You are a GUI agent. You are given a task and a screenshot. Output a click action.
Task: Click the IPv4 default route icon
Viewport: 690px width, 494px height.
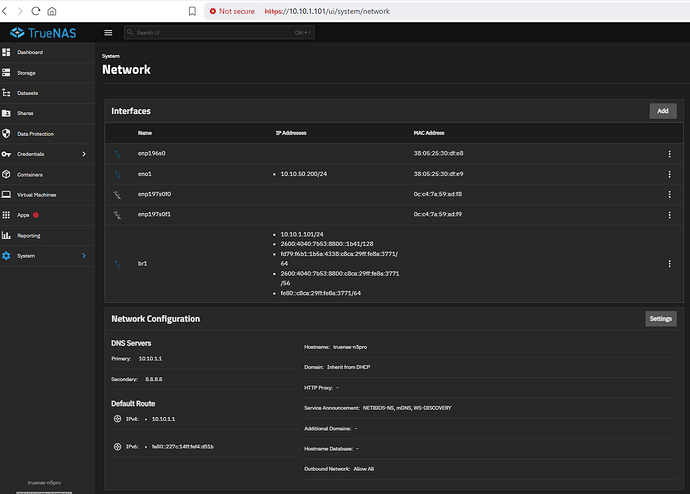tap(117, 419)
